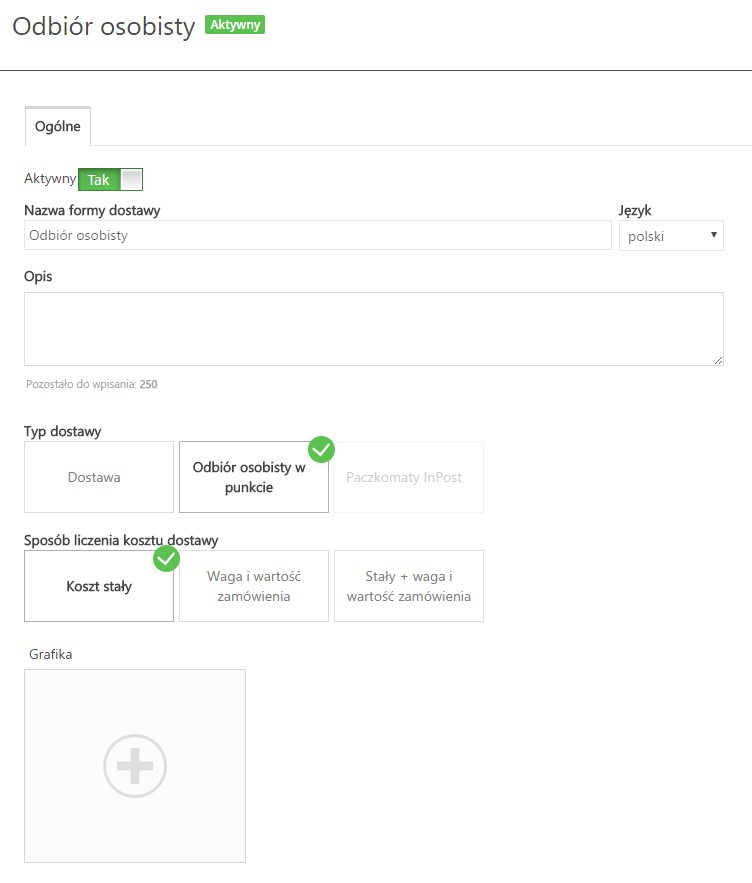Screen dimensions: 752x883
Task: Switch to the Ogólne tab
Action: pyautogui.click(x=58, y=127)
